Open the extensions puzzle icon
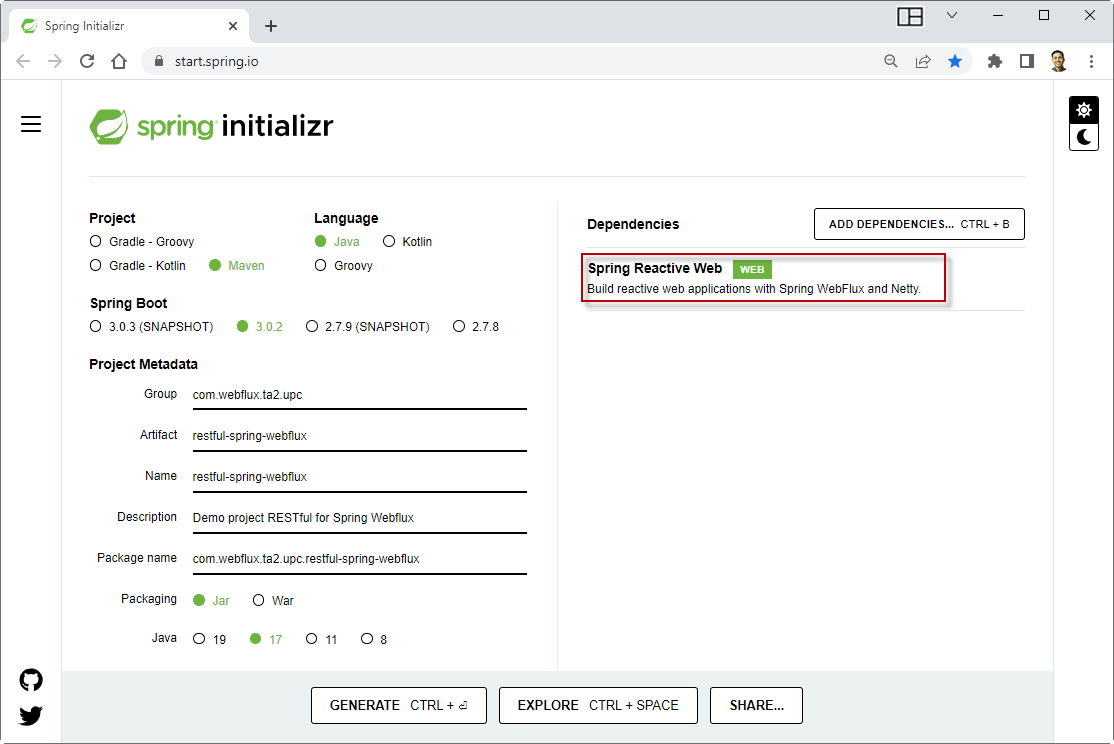The width and height of the screenshot is (1114, 744). tap(995, 61)
